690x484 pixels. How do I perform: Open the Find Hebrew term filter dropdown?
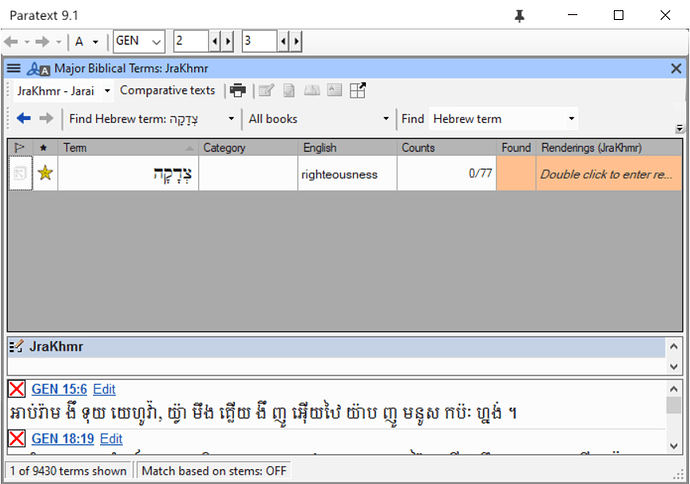click(x=151, y=119)
